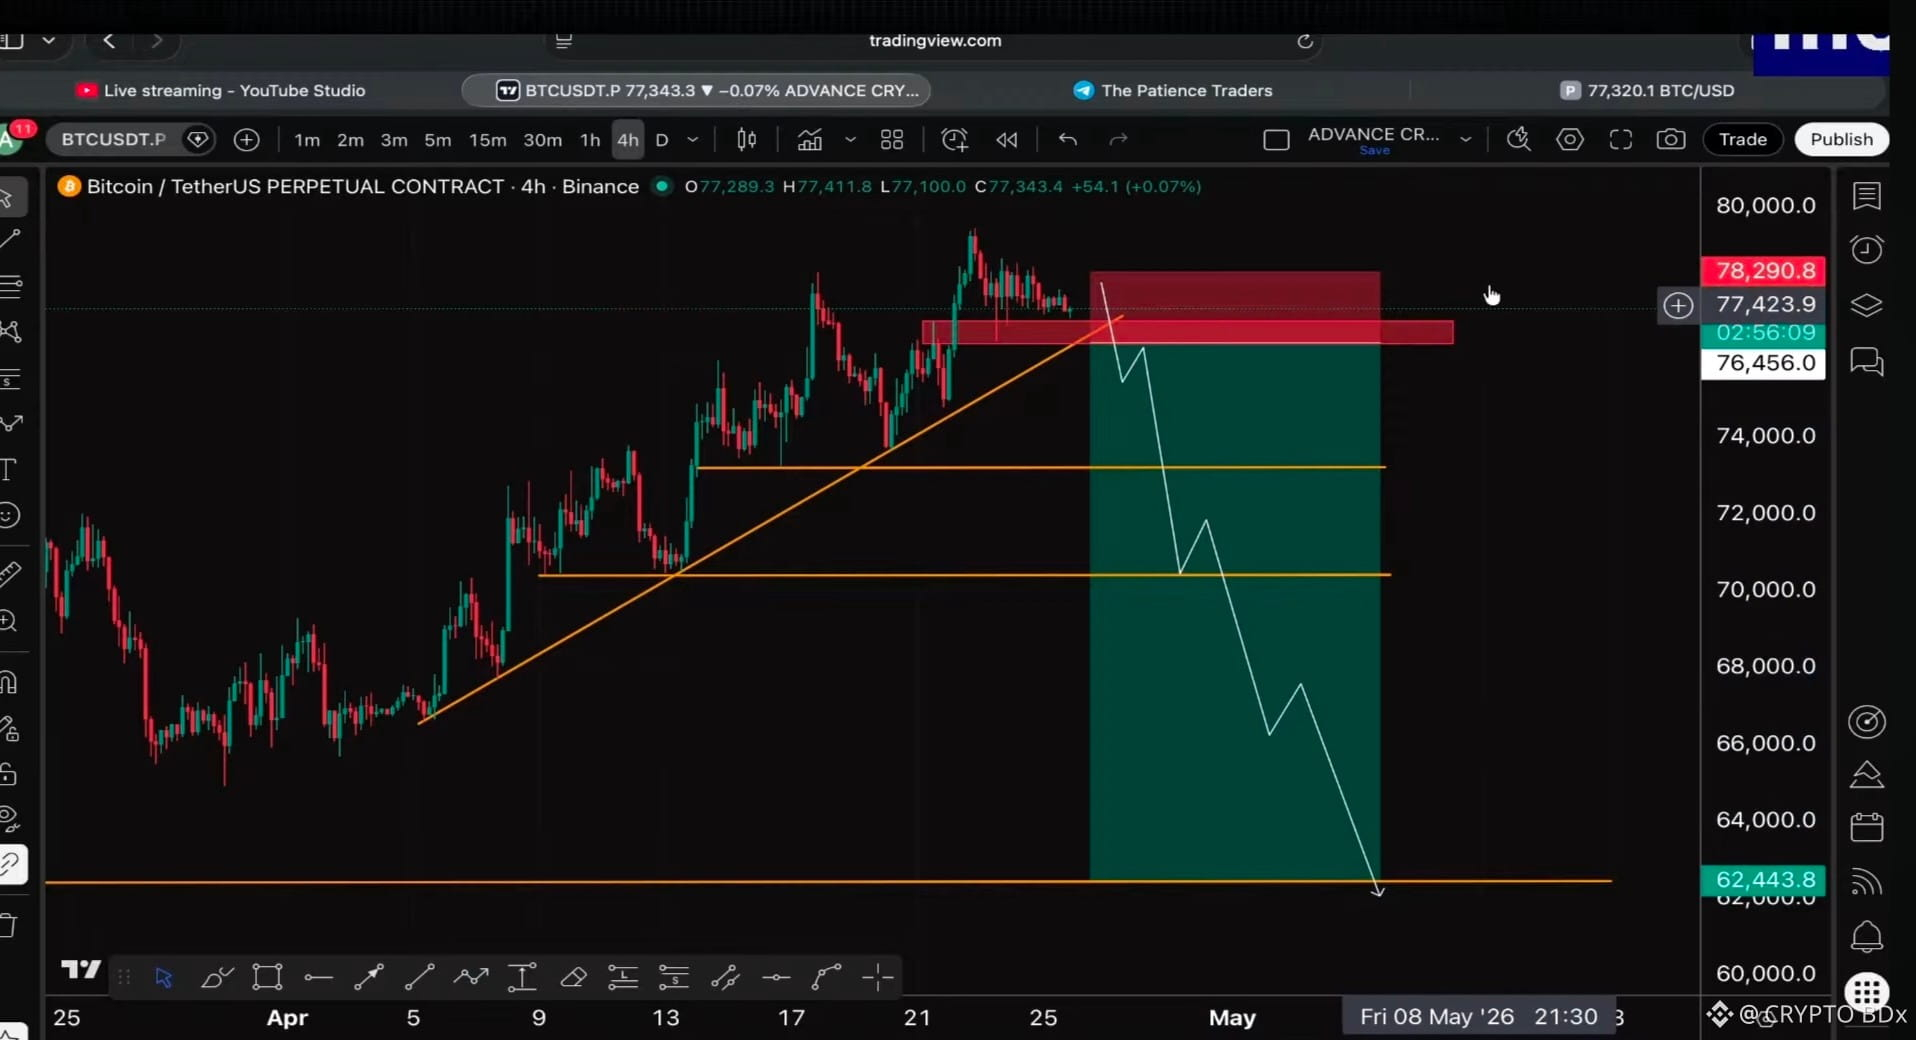Select the 15m timeframe
Image resolution: width=1916 pixels, height=1040 pixels.
[487, 140]
